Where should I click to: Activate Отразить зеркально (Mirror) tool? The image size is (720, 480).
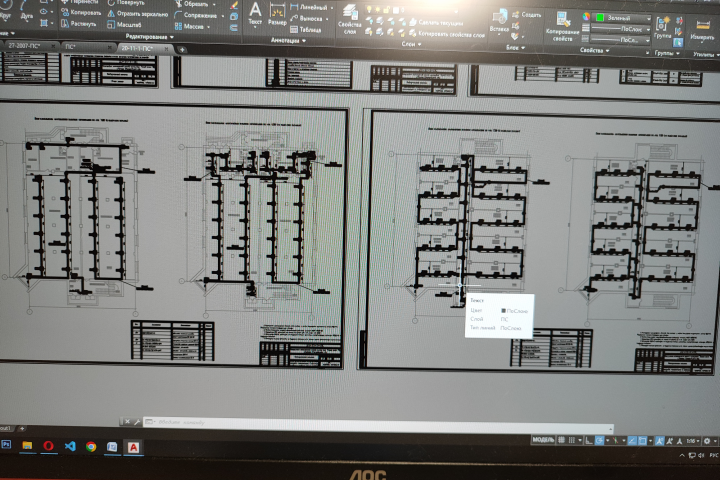(x=138, y=14)
